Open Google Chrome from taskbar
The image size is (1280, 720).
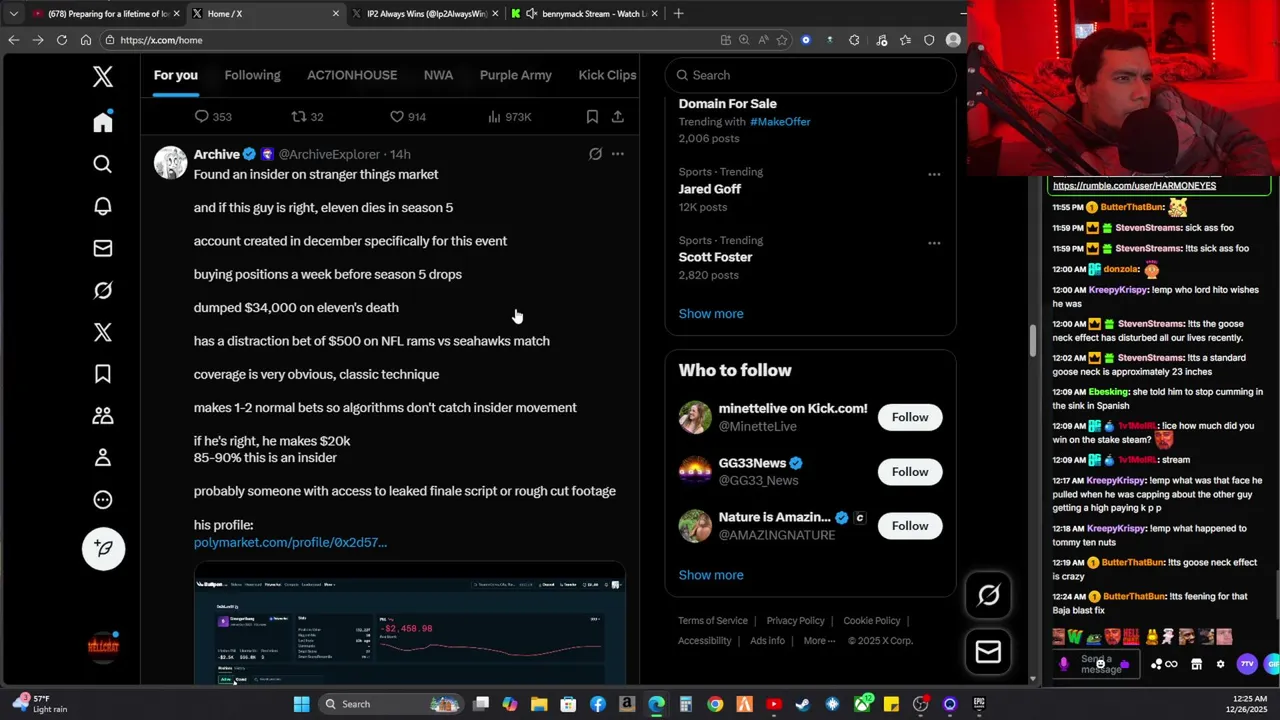[x=715, y=704]
